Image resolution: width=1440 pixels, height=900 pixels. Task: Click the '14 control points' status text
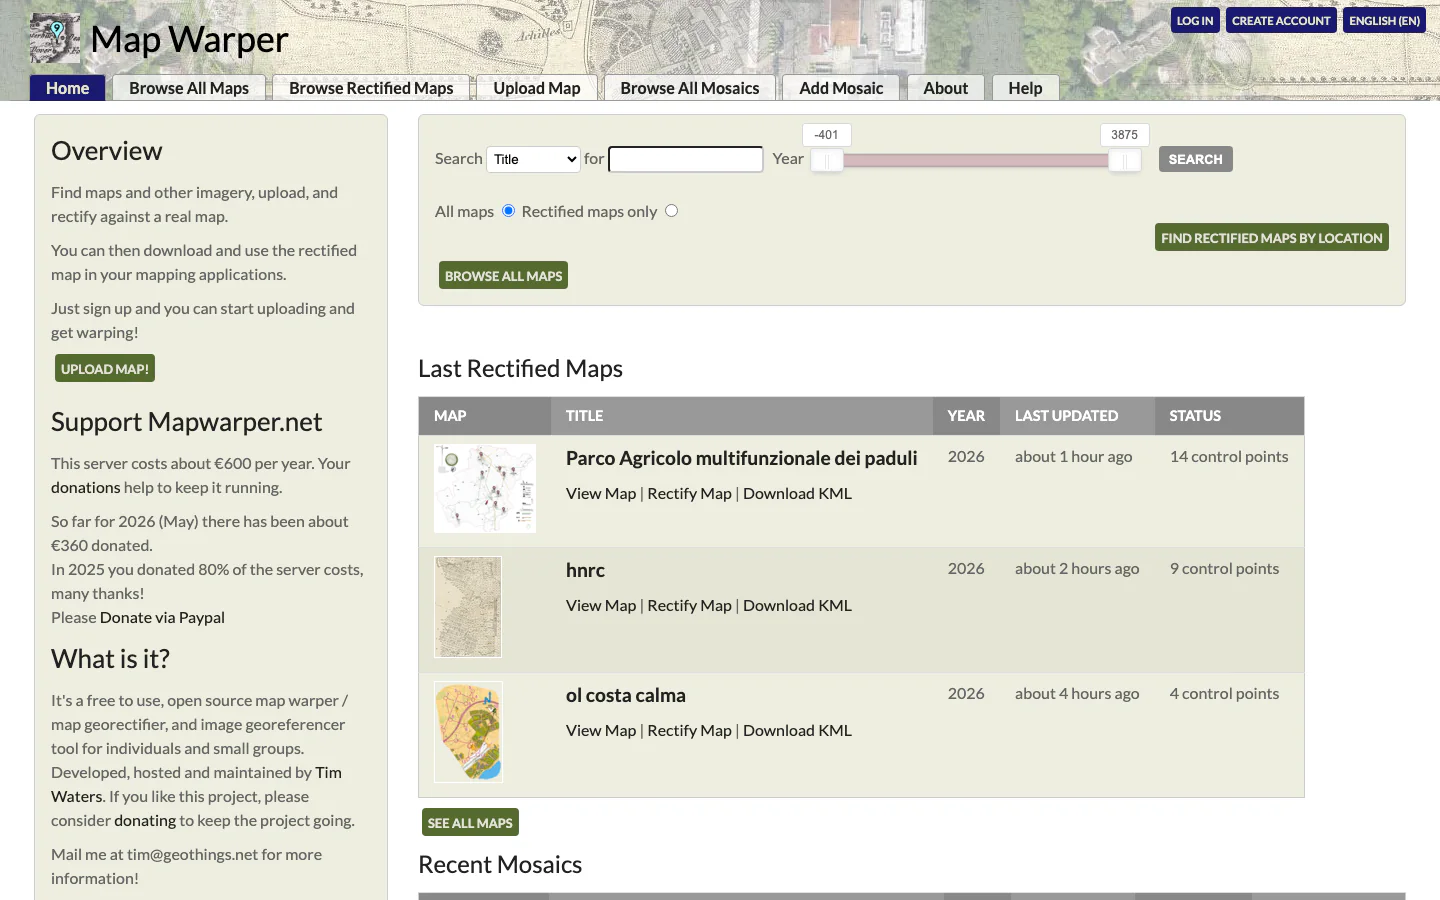1229,456
